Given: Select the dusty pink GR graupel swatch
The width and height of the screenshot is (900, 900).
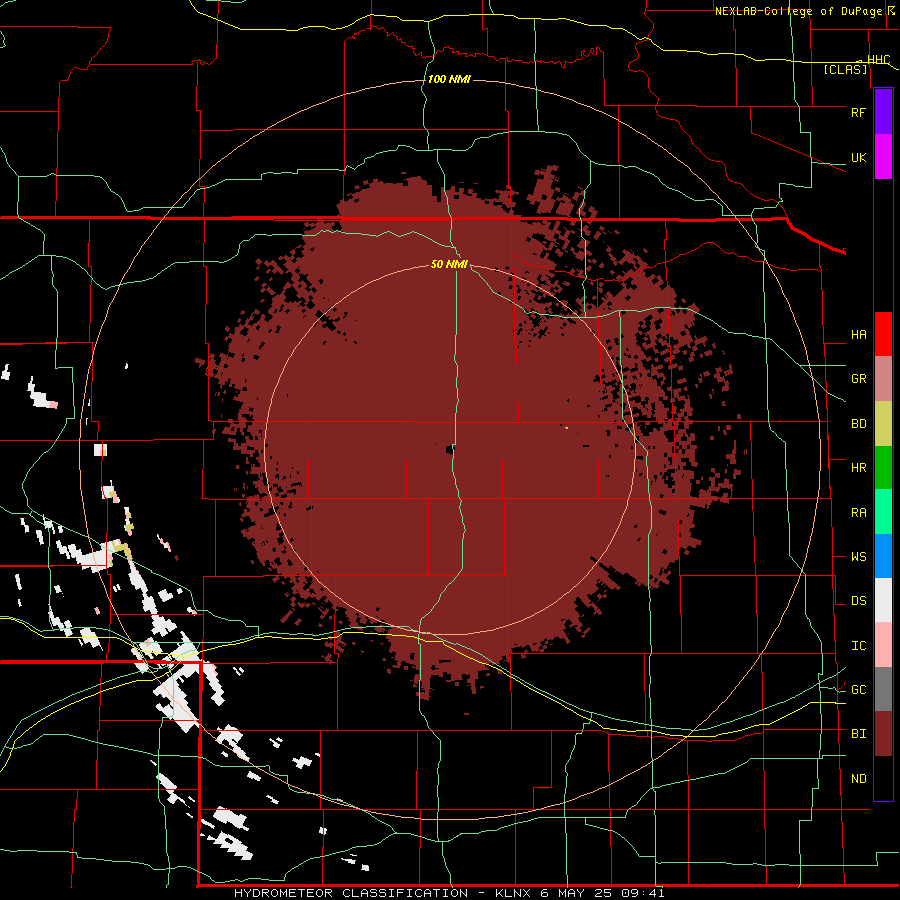Looking at the screenshot, I should pos(883,379).
